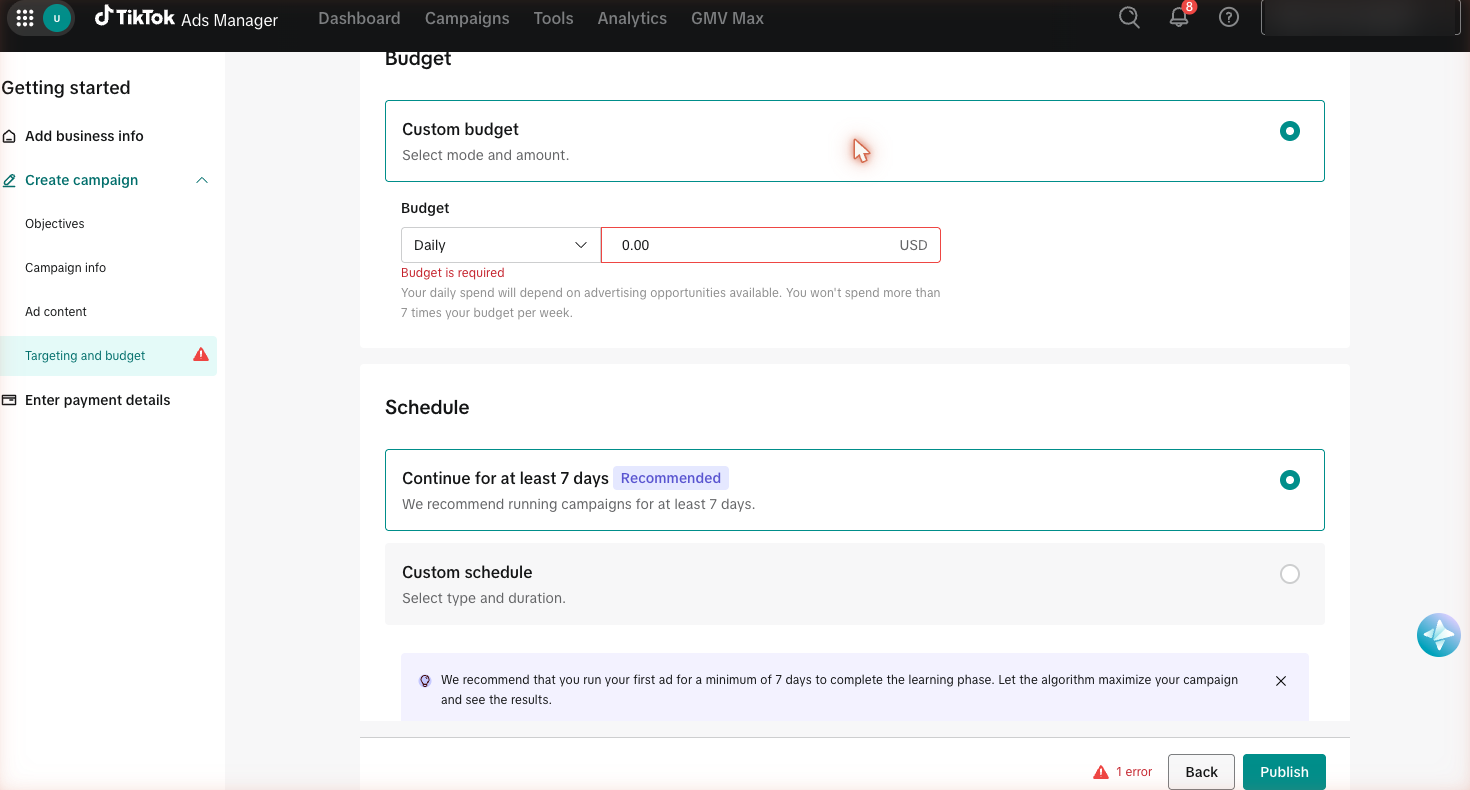Open Add business info section
Image resolution: width=1470 pixels, height=790 pixels.
(x=84, y=136)
